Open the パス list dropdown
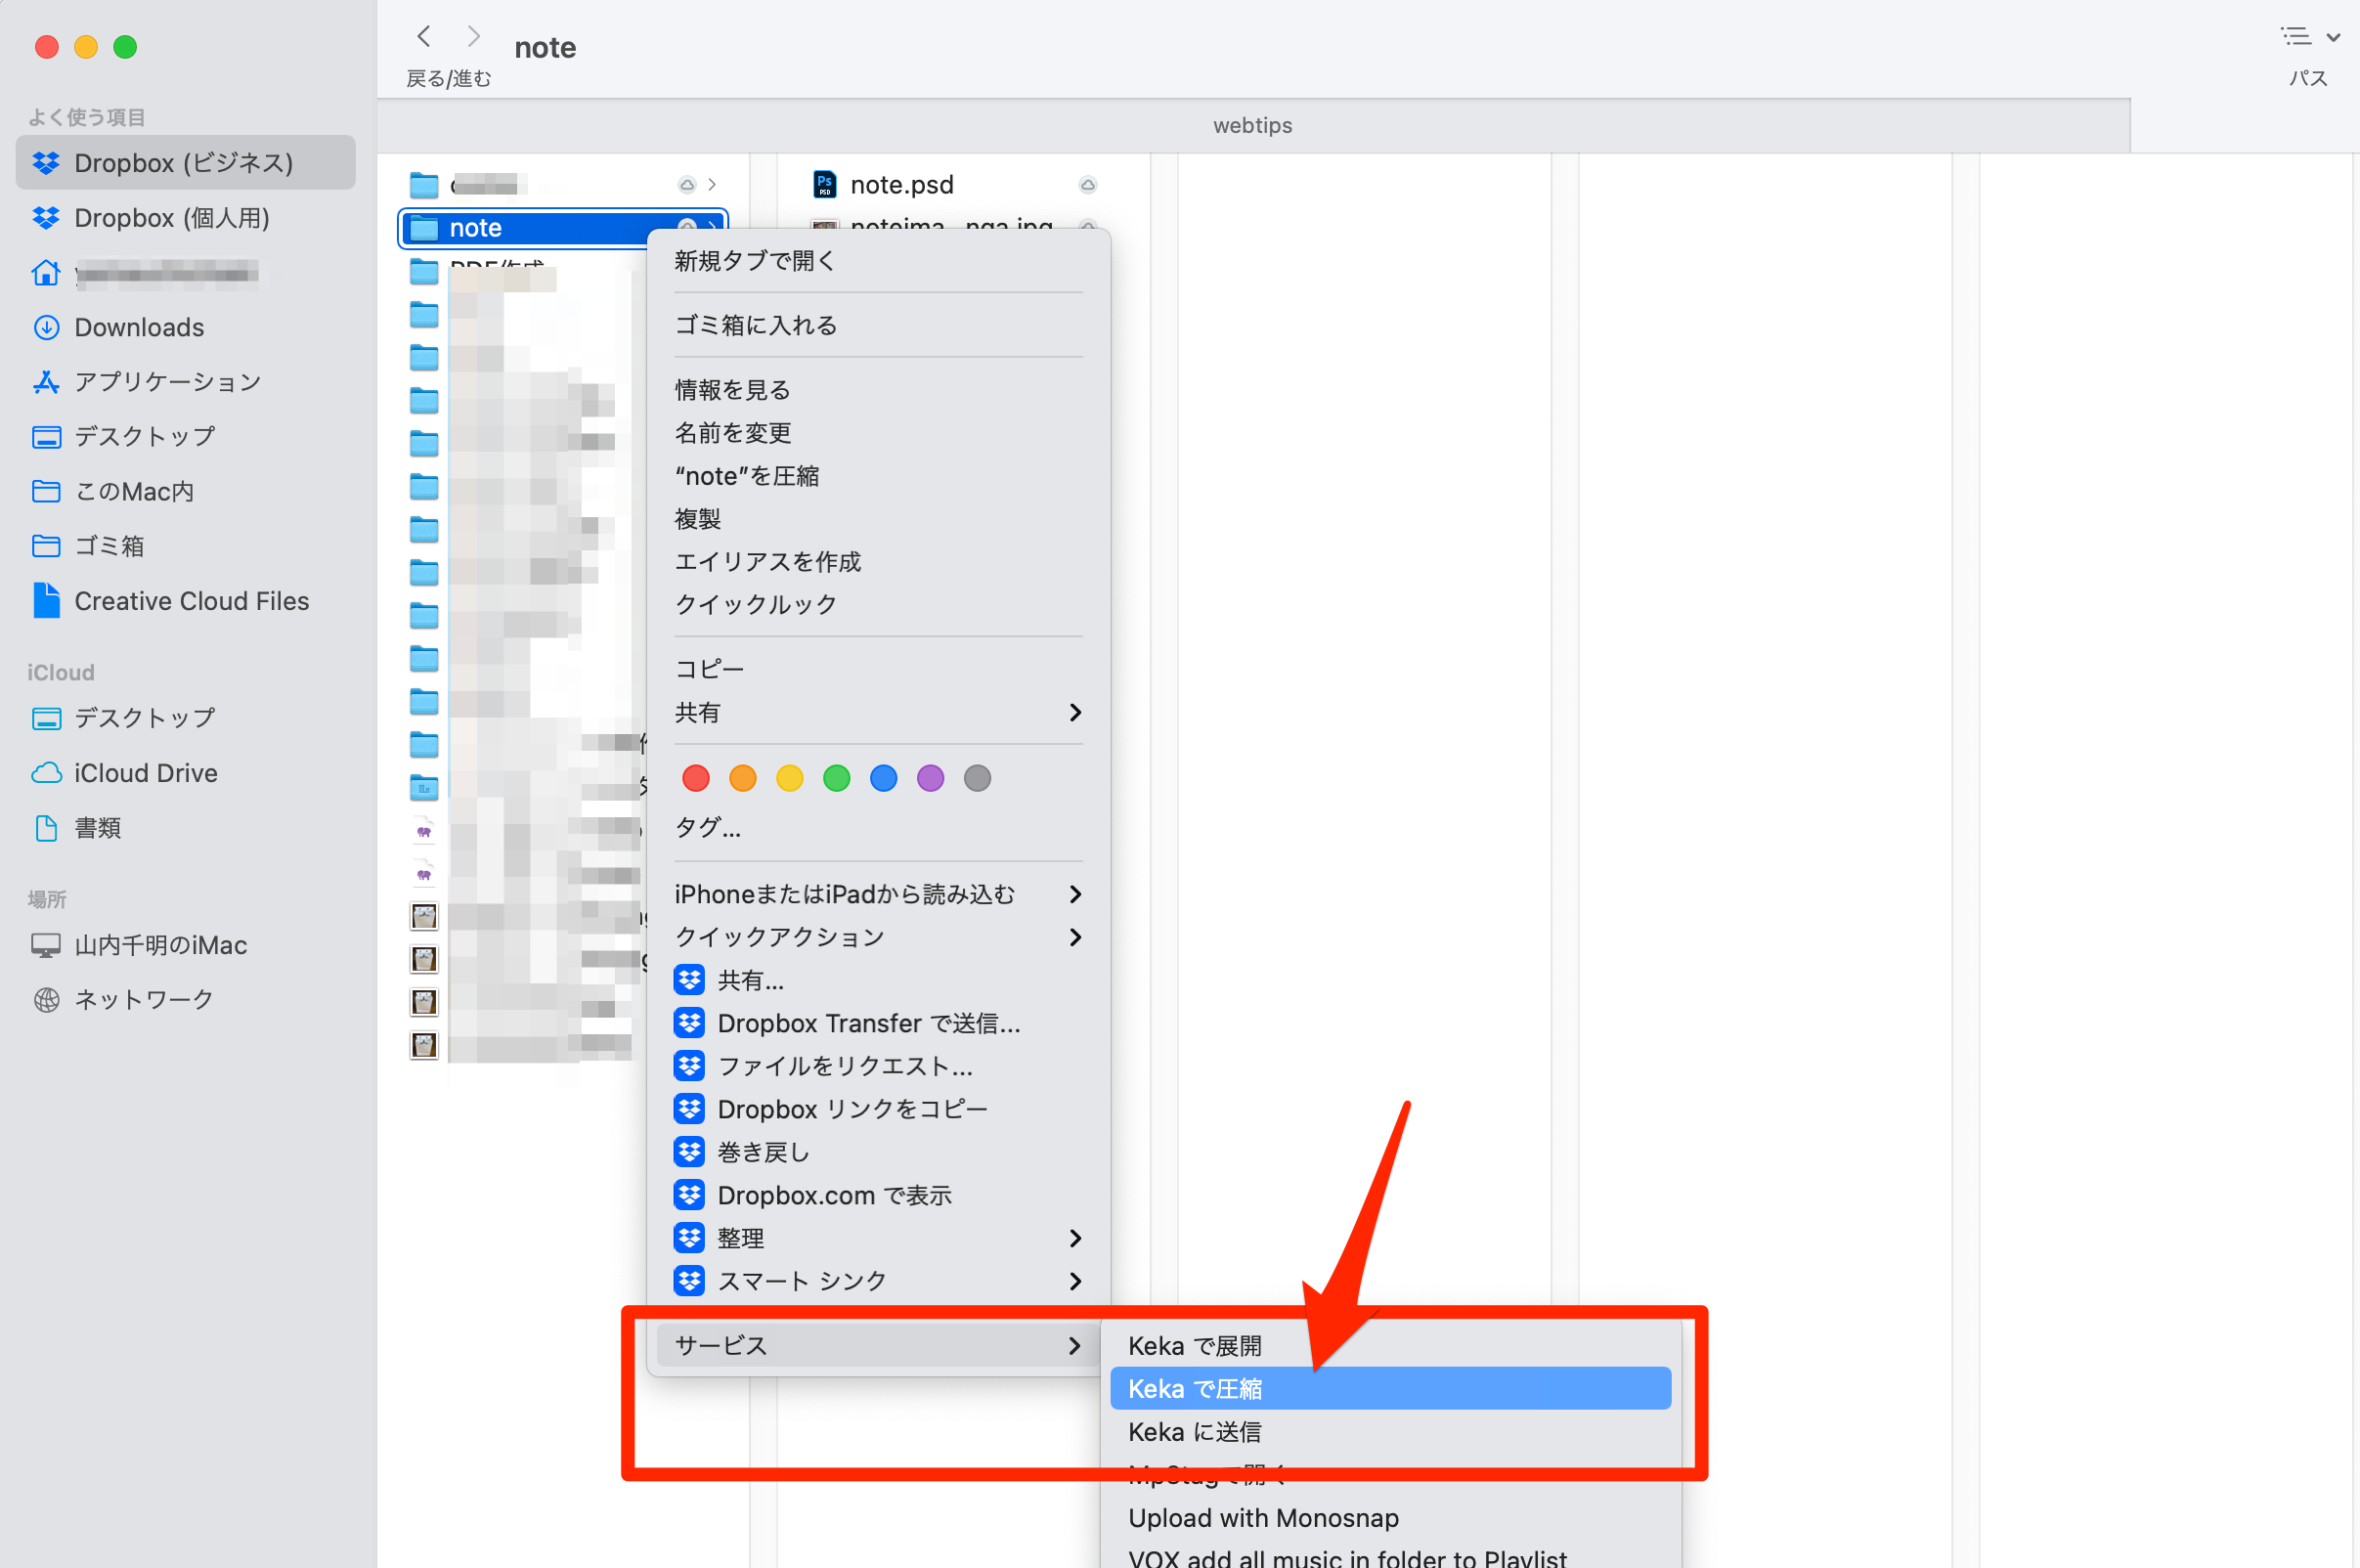This screenshot has width=2360, height=1568. (x=2309, y=37)
